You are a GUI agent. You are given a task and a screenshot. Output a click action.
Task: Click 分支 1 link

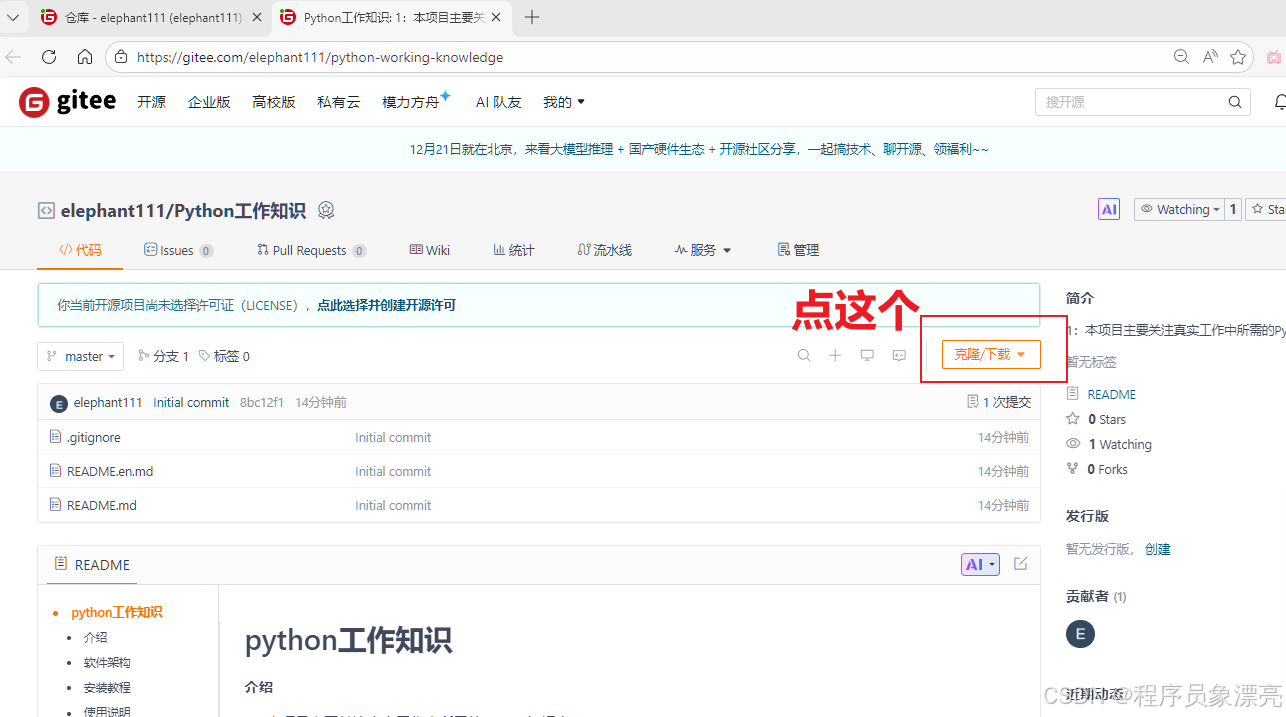[164, 356]
